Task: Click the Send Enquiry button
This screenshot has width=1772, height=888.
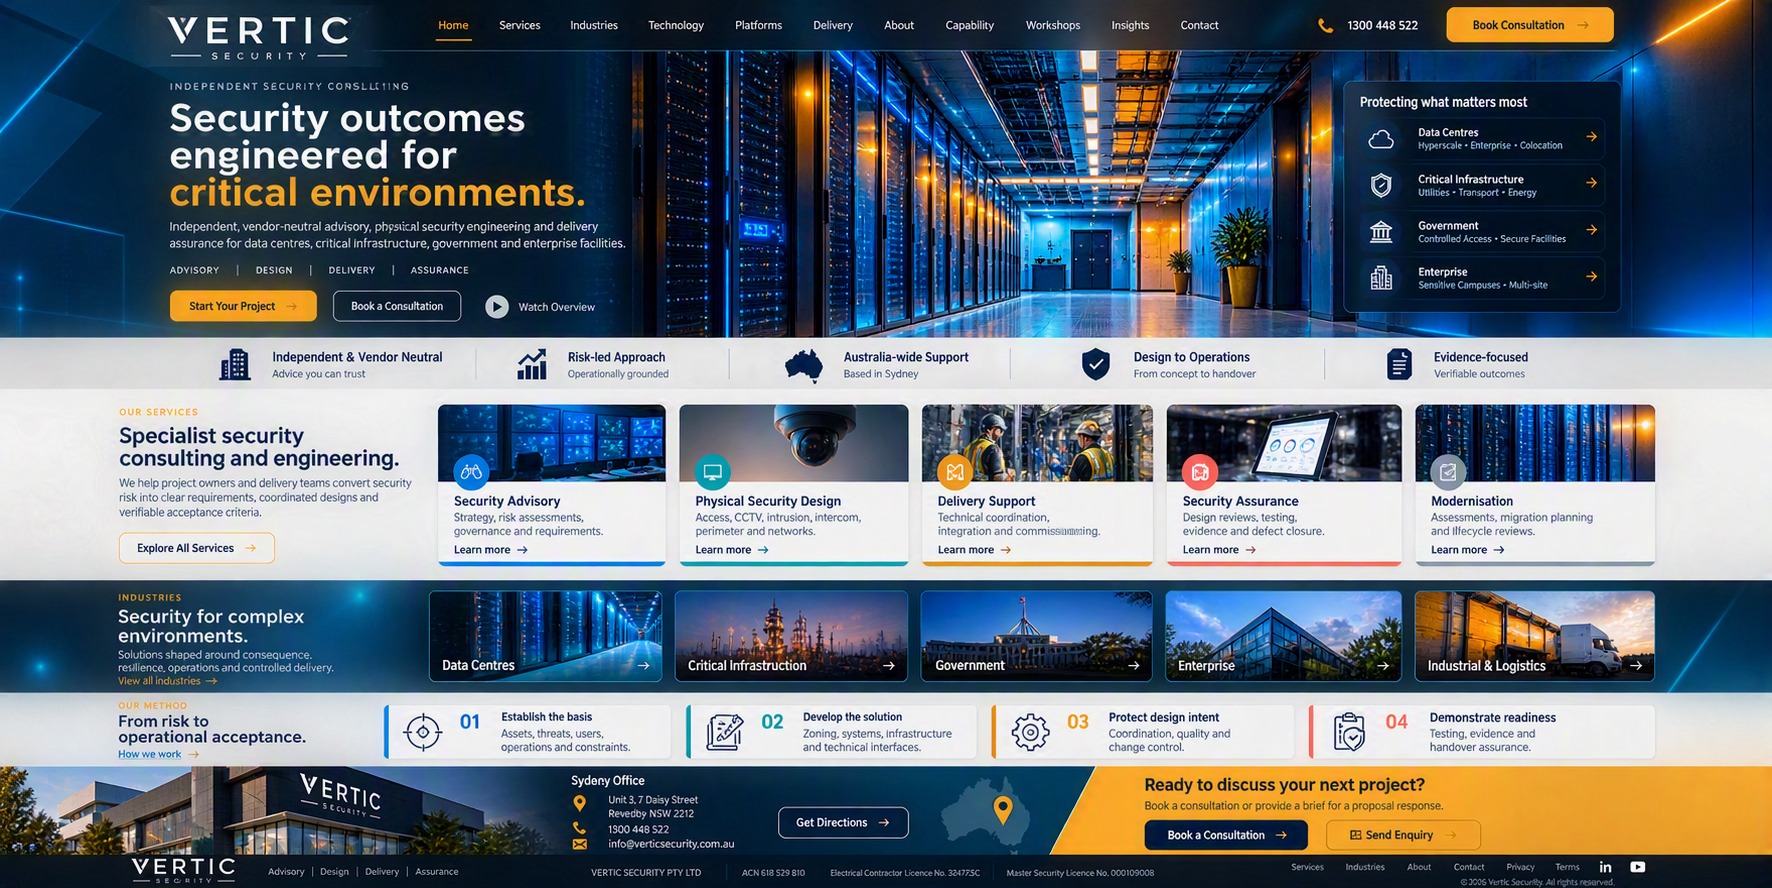Action: pos(1403,835)
